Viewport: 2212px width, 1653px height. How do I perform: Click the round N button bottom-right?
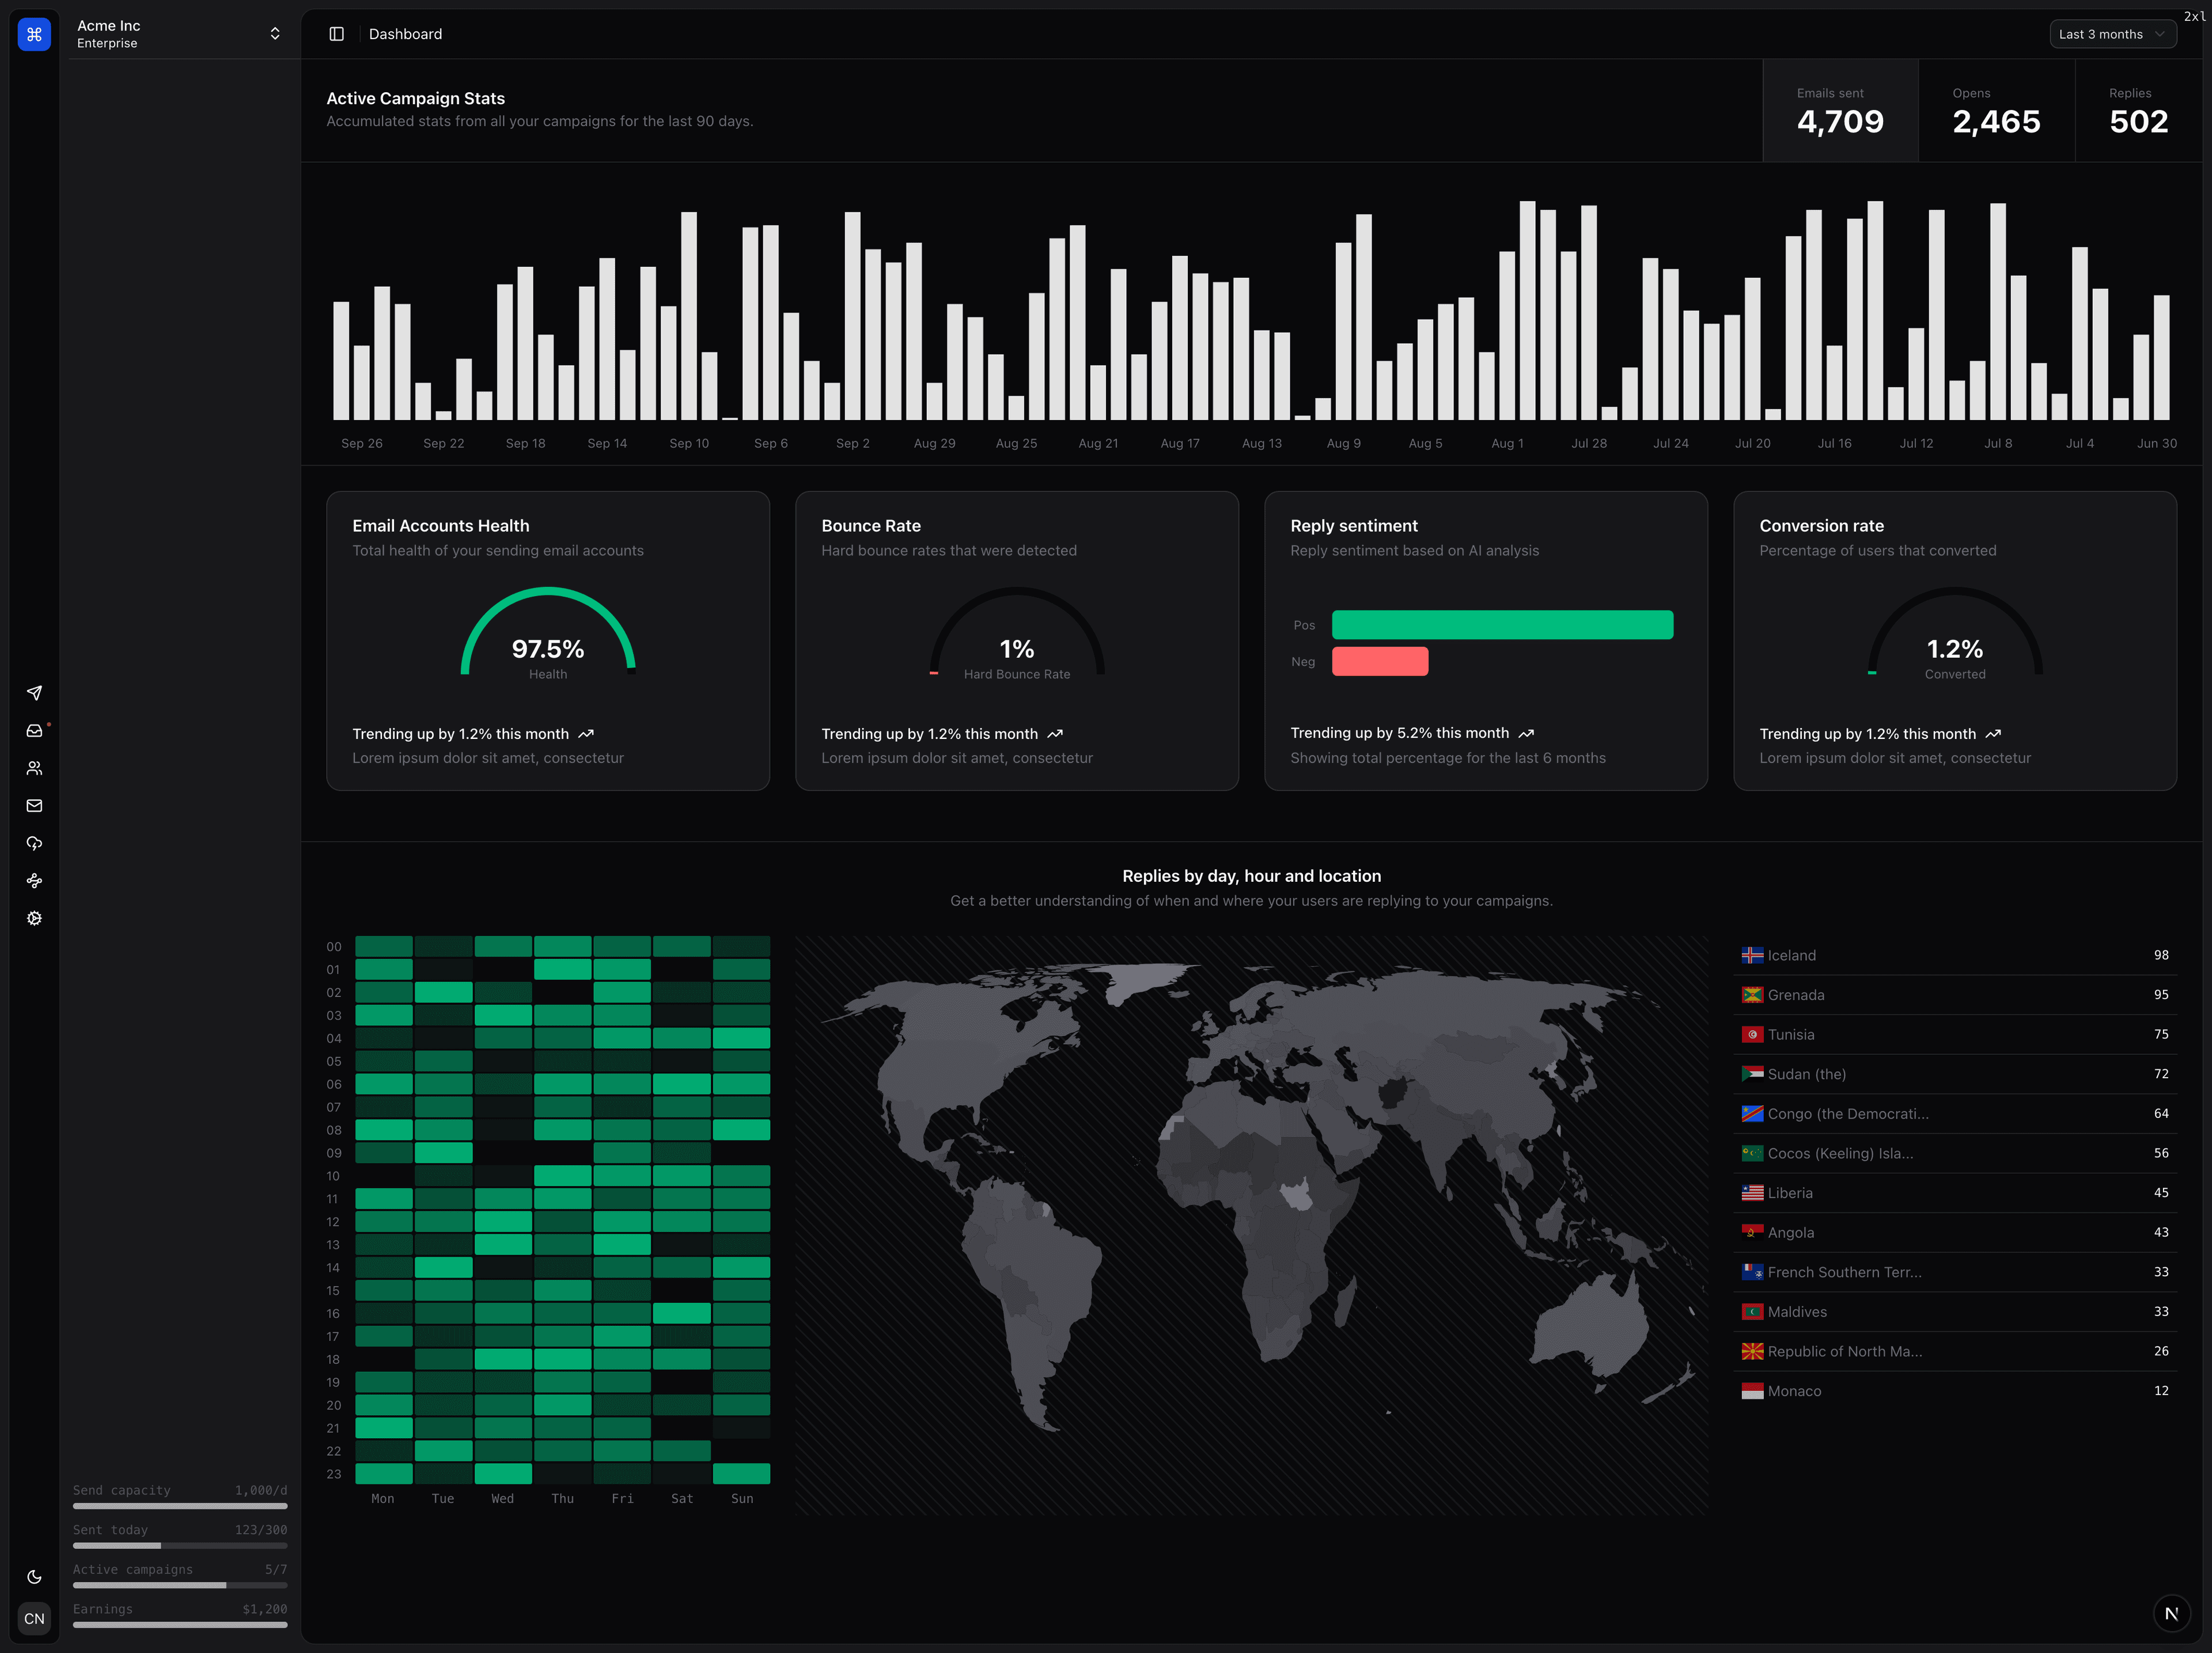[x=2171, y=1613]
